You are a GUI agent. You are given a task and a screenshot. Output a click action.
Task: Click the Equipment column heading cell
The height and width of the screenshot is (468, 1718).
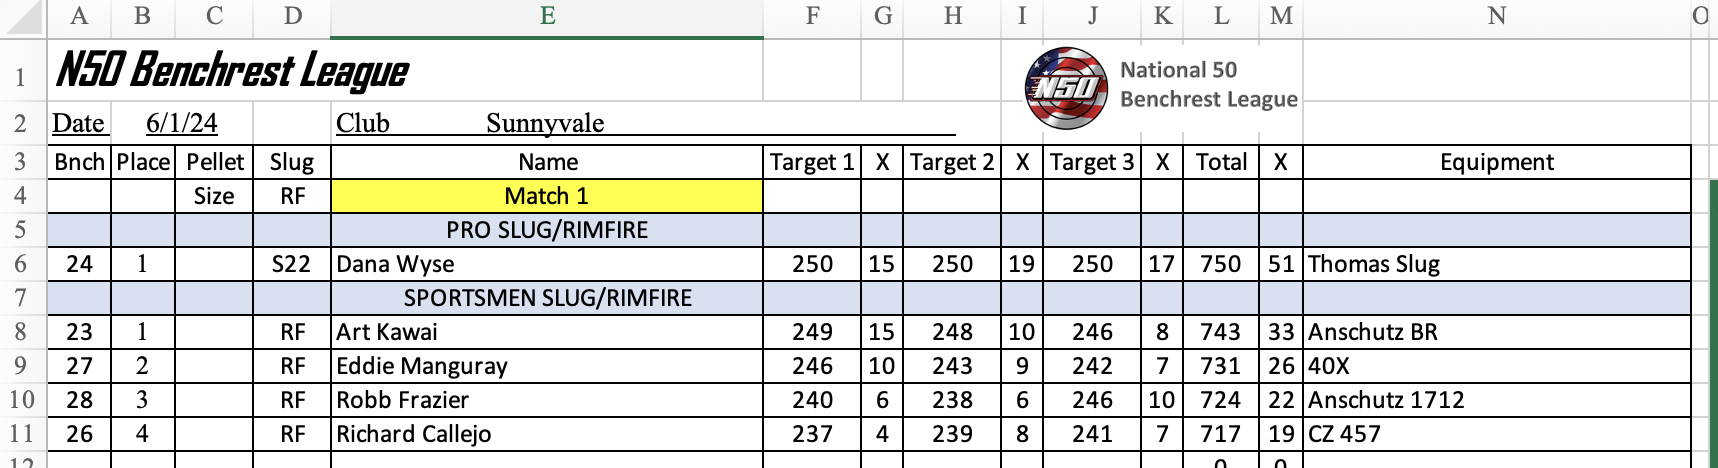1496,162
